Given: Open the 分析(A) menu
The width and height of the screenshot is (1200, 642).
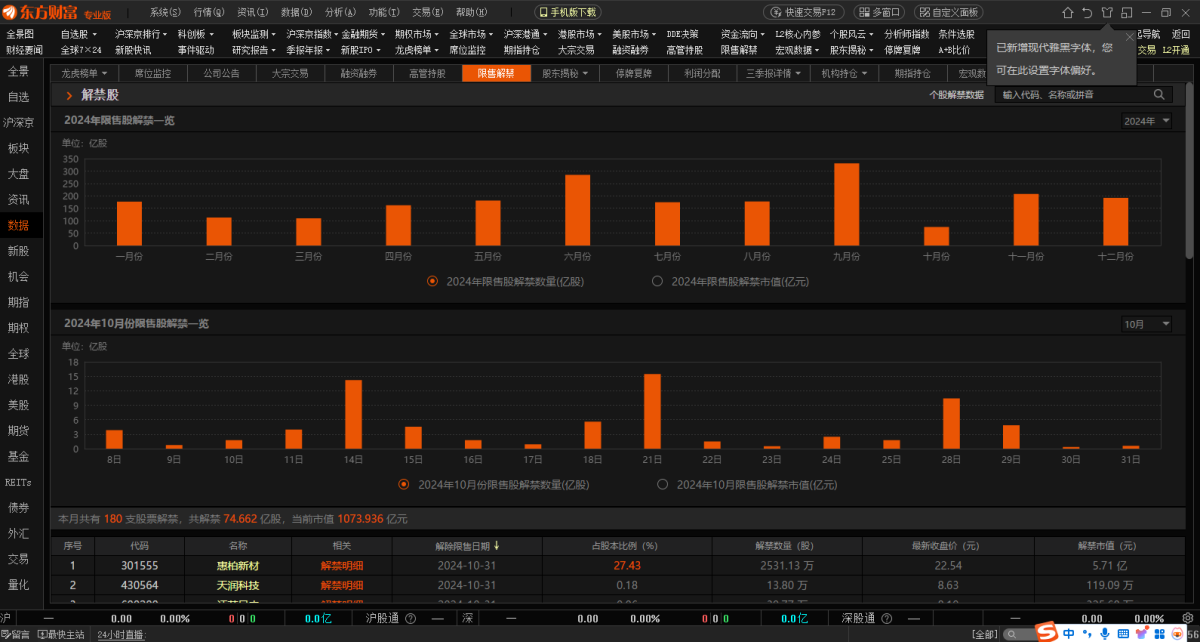Looking at the screenshot, I should coord(340,12).
